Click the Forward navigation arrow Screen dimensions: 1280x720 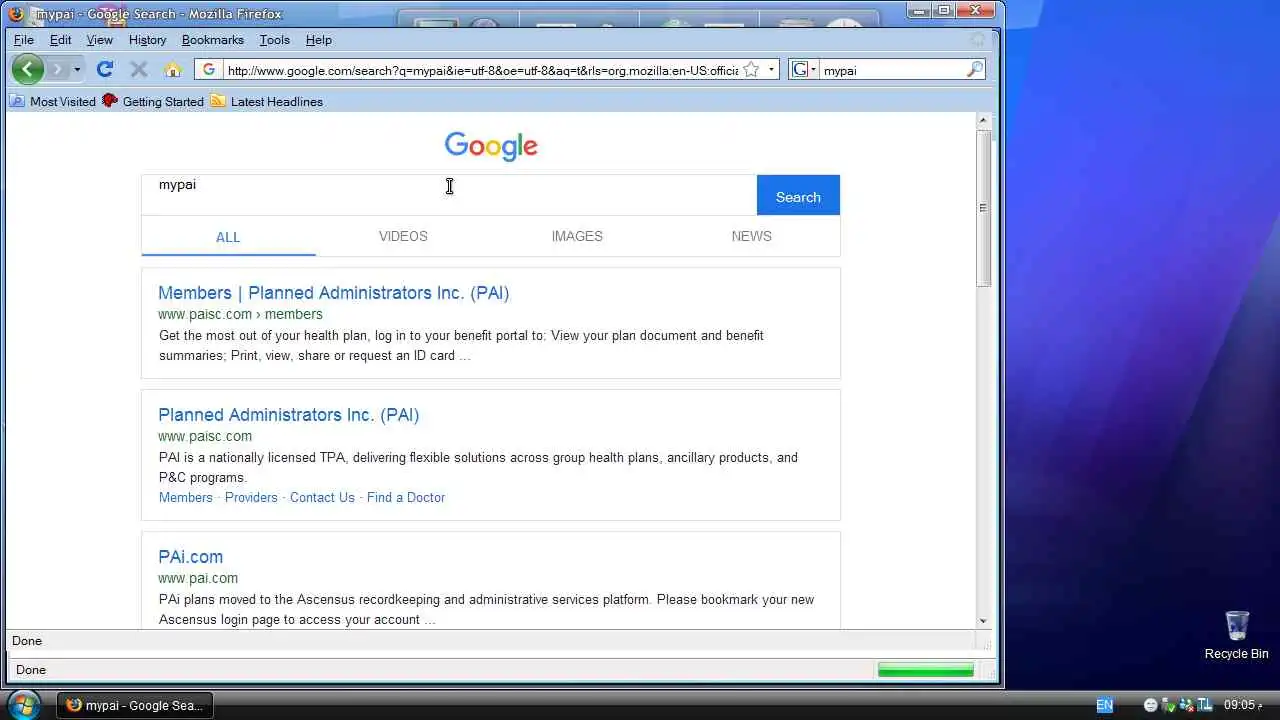(58, 69)
